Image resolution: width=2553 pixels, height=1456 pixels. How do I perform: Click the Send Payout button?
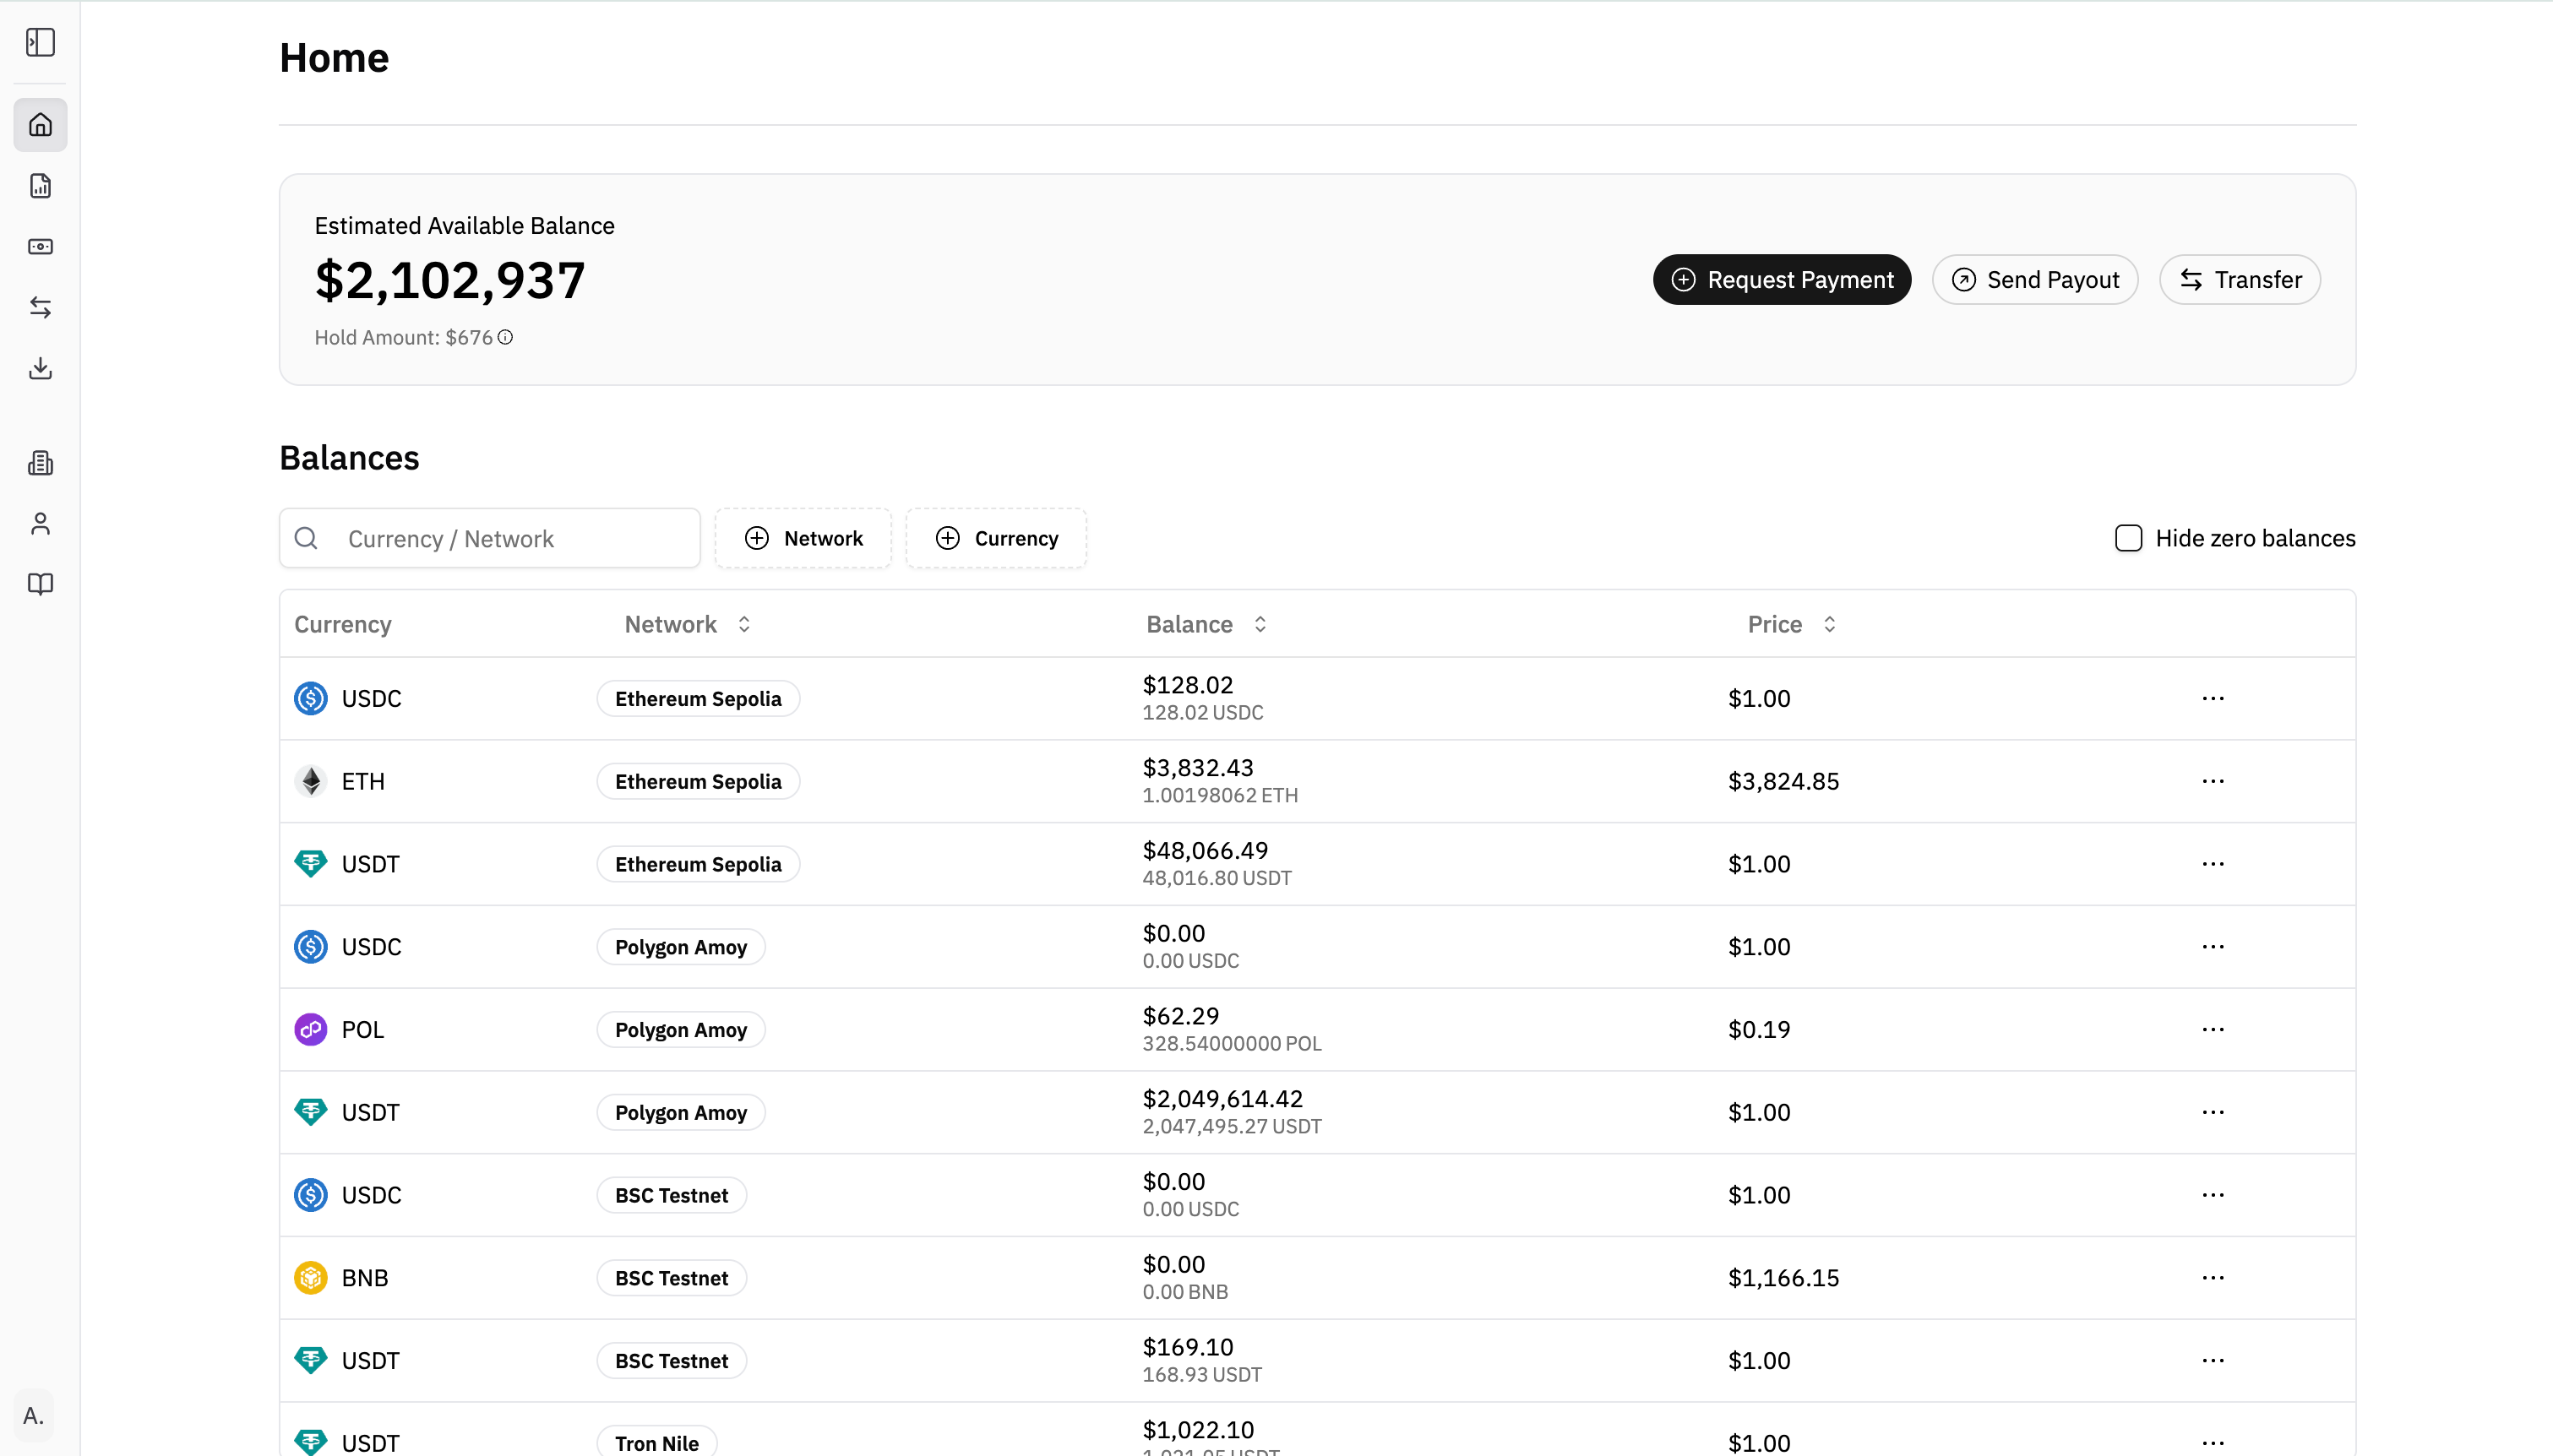pyautogui.click(x=2034, y=280)
